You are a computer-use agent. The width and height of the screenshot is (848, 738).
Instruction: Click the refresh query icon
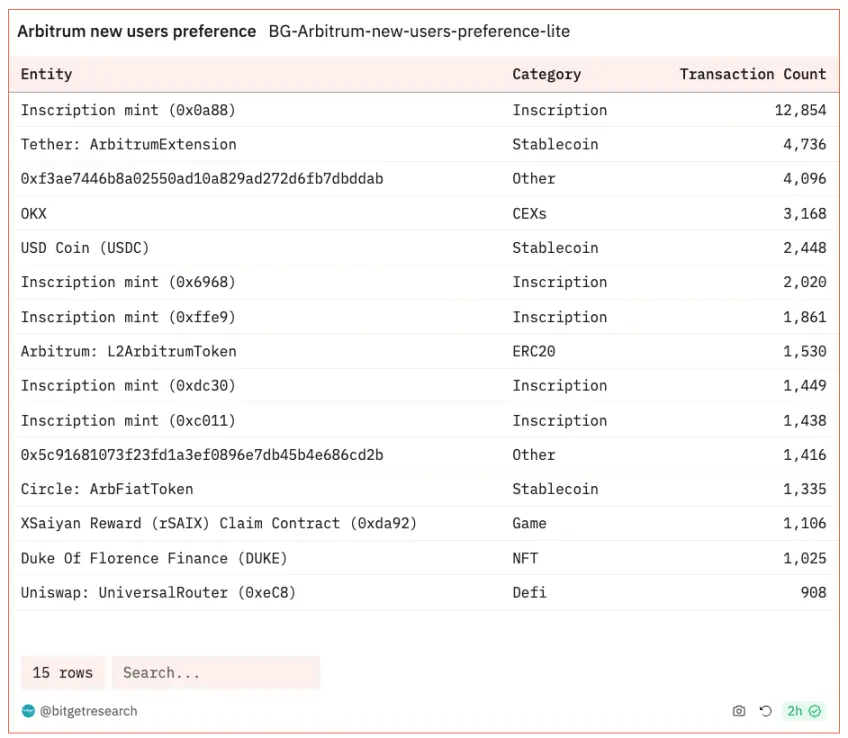[765, 711]
